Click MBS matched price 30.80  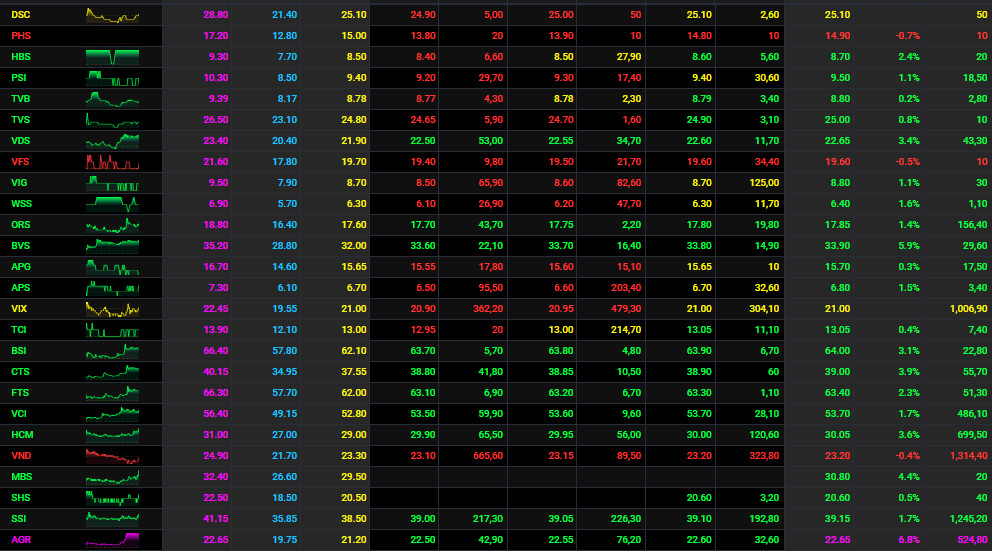(x=838, y=477)
